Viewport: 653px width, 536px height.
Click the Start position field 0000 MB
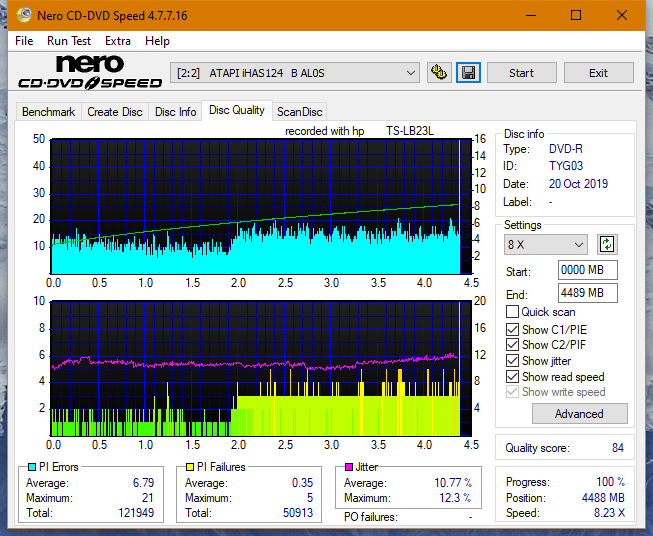(587, 270)
